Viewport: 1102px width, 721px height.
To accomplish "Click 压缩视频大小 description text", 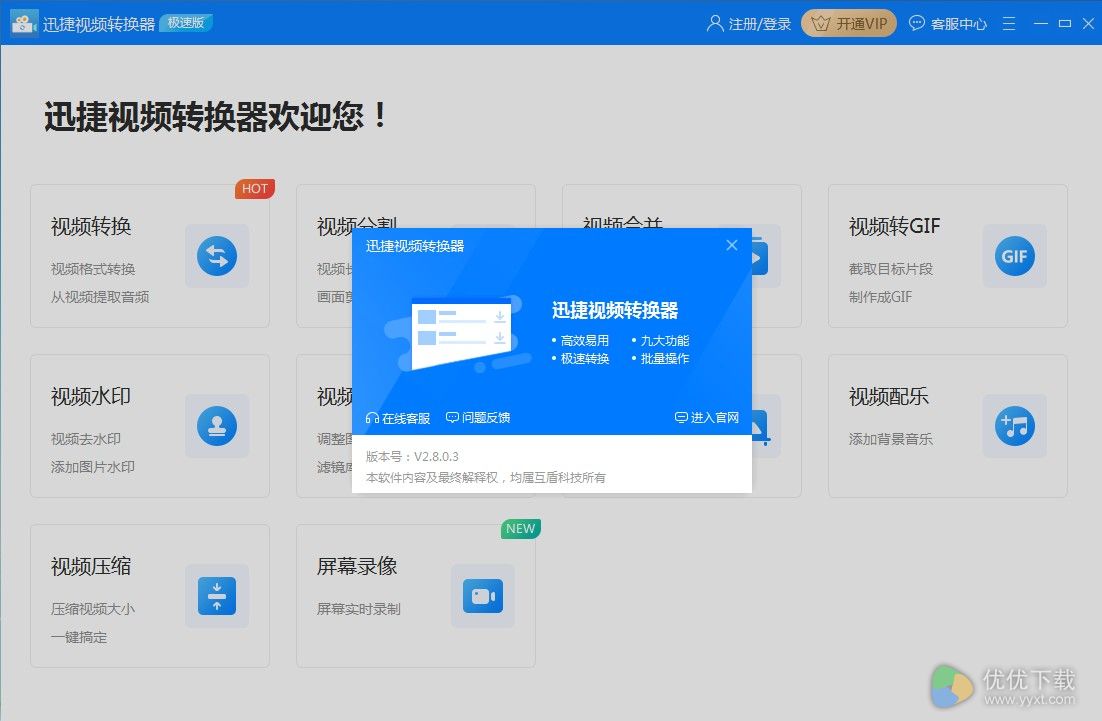I will point(93,609).
